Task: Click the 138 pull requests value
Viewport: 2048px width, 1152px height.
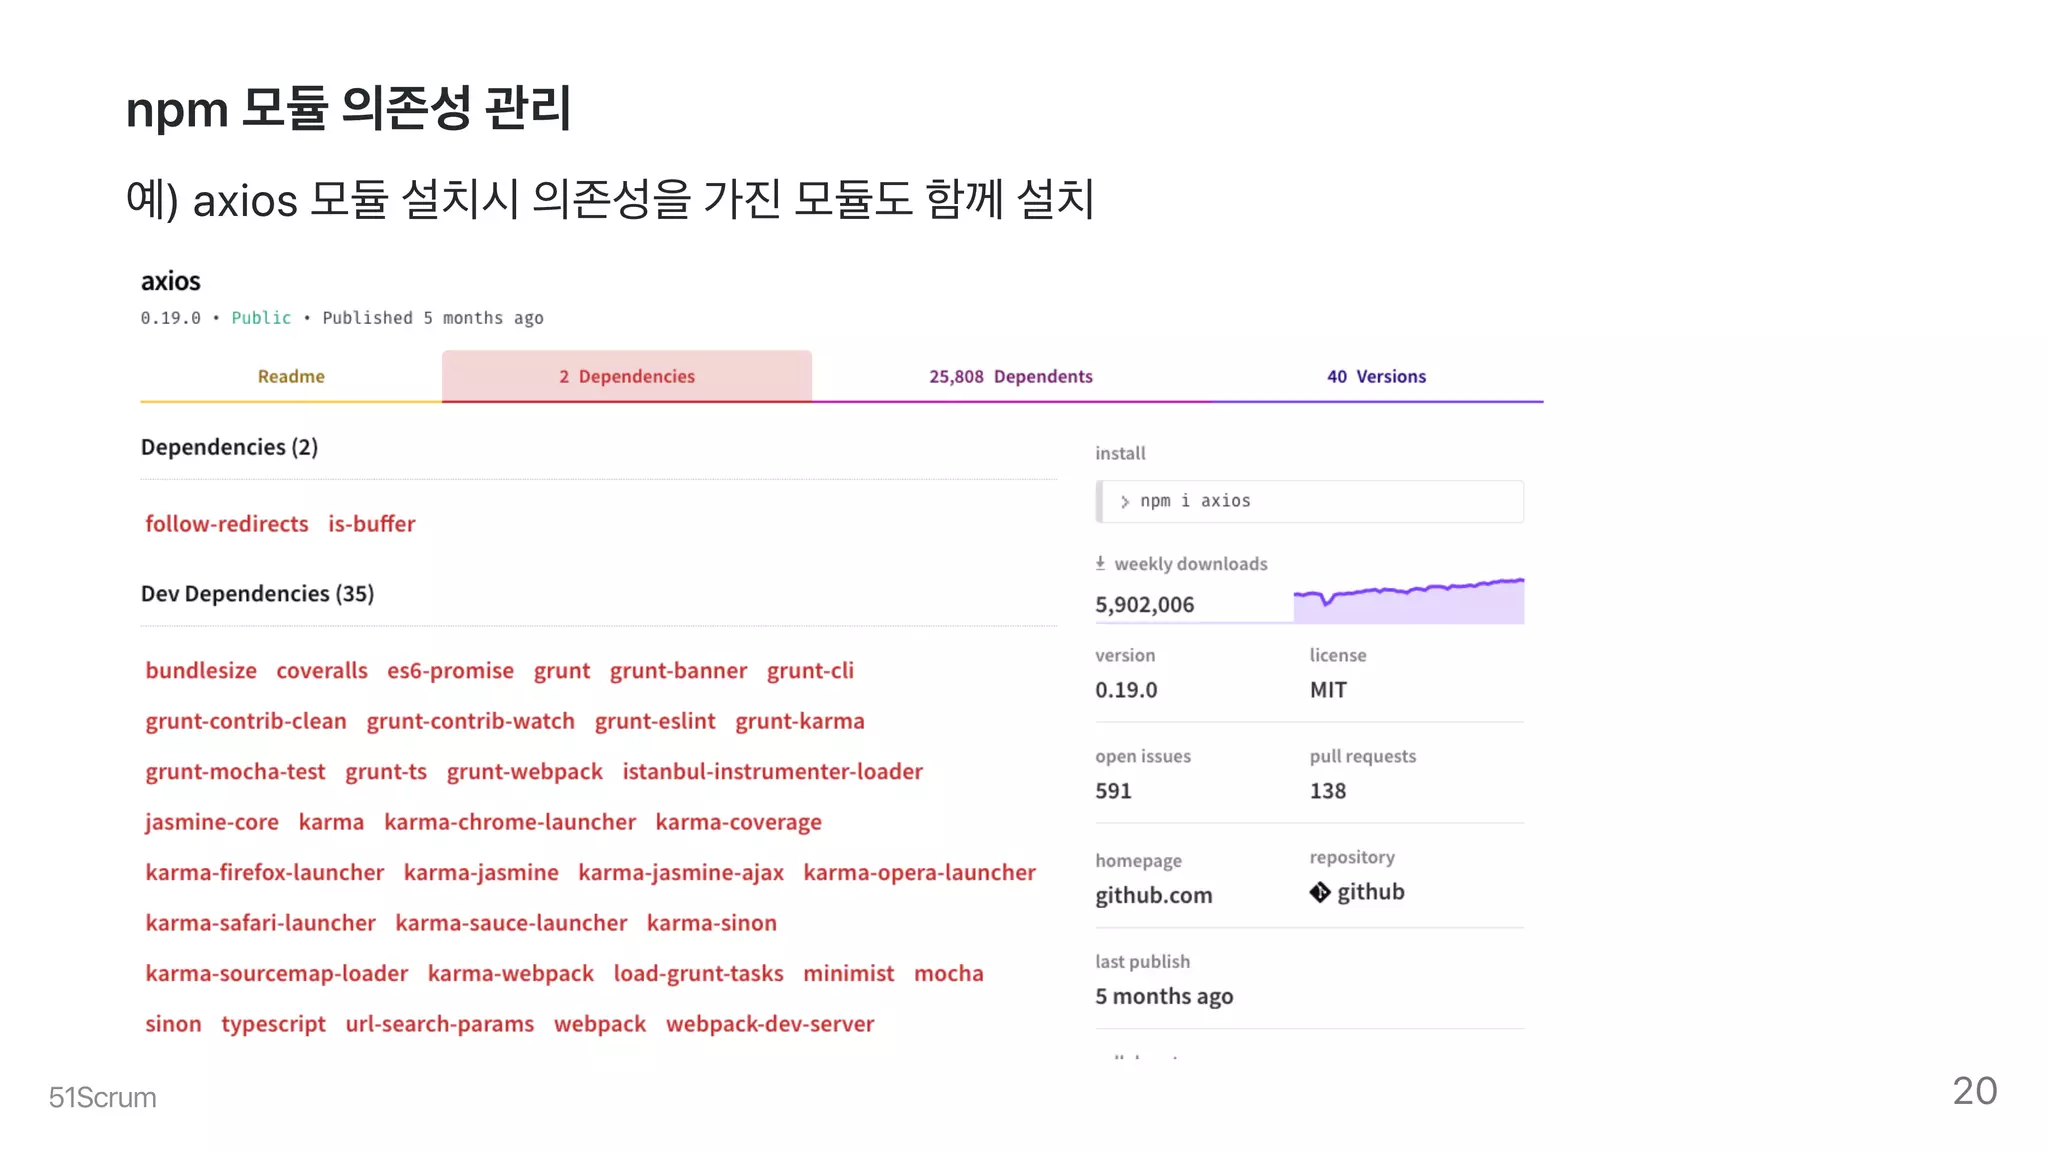Action: point(1328,791)
